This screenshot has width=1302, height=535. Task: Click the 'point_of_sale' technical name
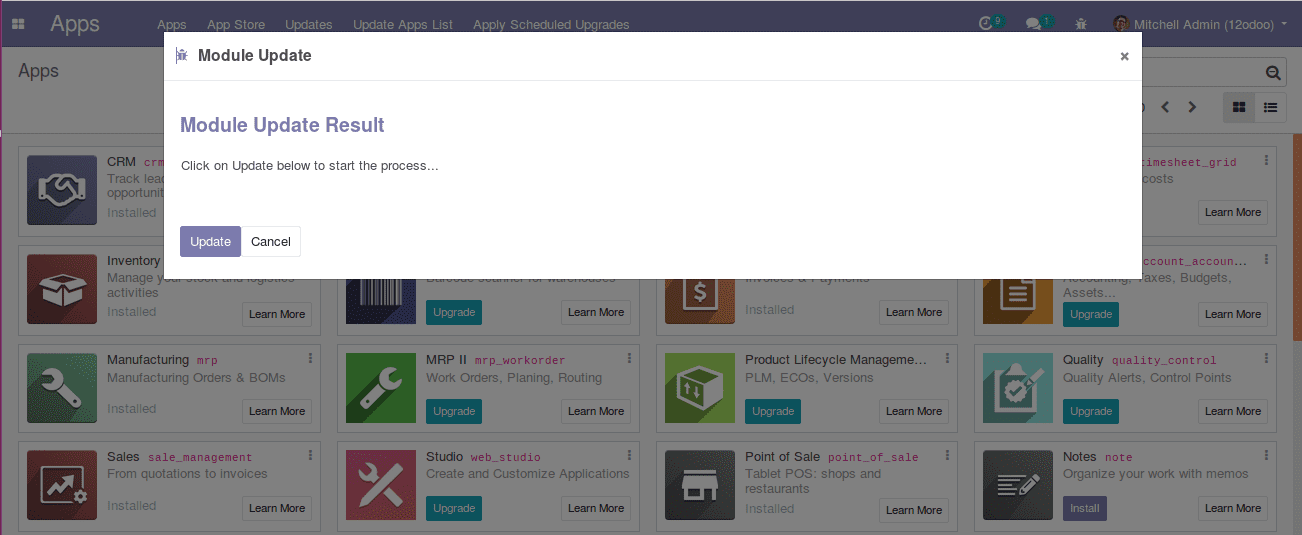tap(873, 457)
